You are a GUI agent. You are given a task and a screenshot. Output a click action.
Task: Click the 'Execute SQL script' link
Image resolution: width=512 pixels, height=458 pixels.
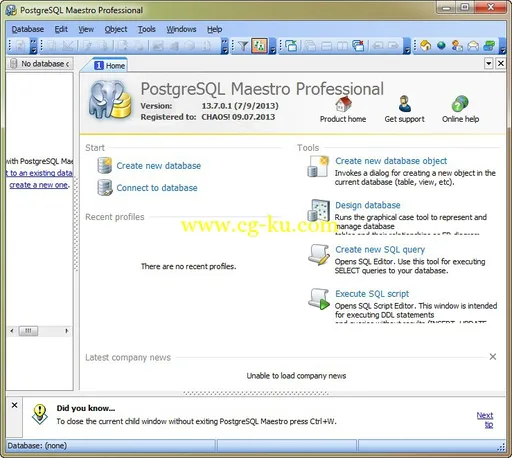pyautogui.click(x=372, y=294)
